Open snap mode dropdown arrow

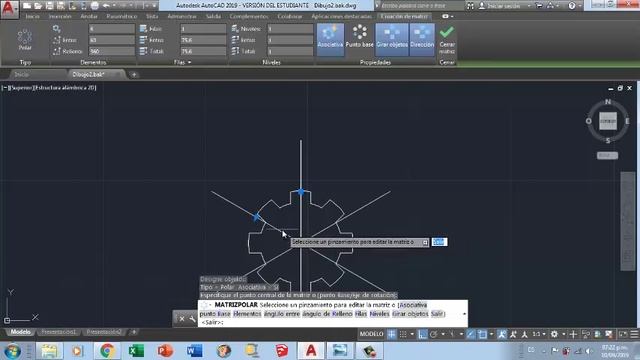pos(411,334)
